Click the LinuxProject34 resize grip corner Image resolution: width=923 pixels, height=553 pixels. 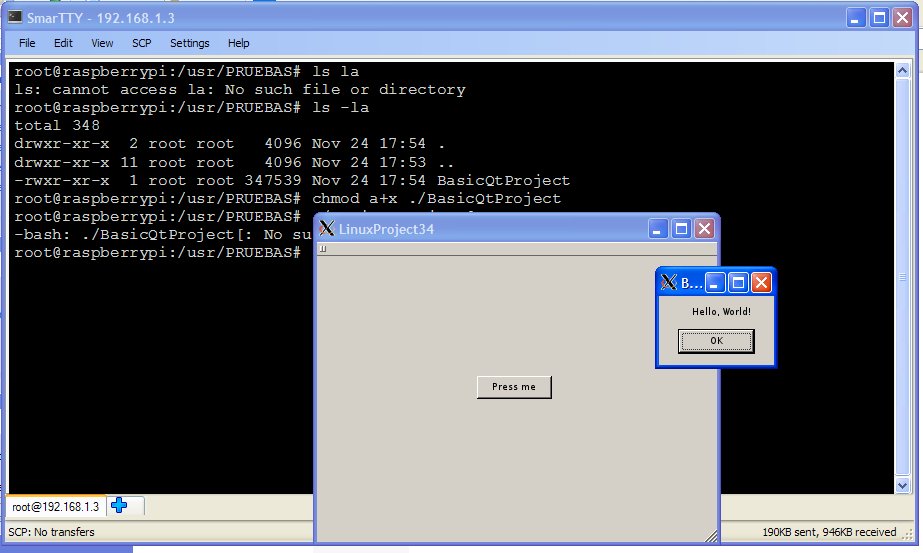point(711,535)
